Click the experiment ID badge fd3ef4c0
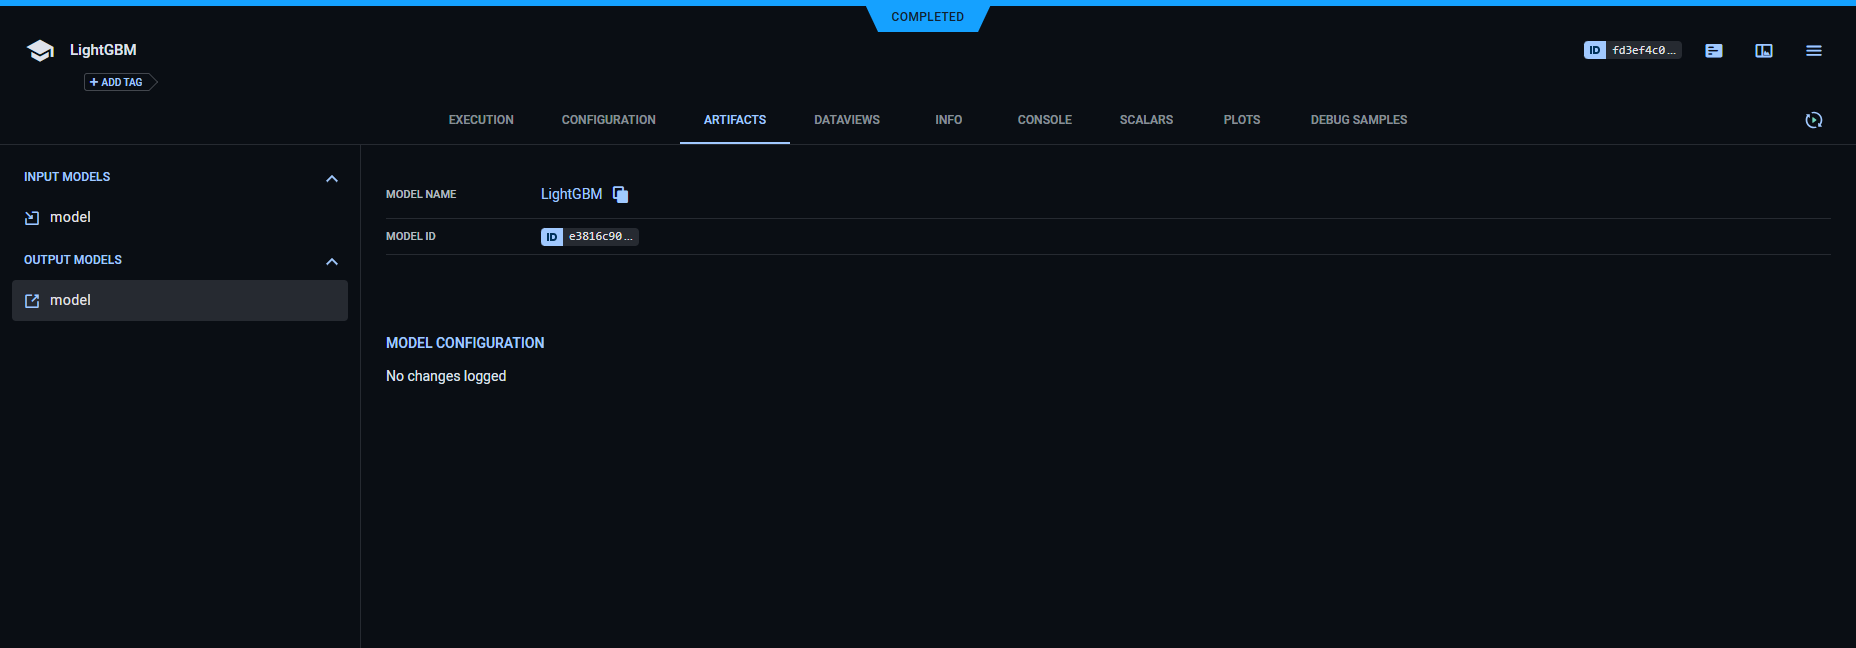This screenshot has height=648, width=1856. coord(1632,50)
